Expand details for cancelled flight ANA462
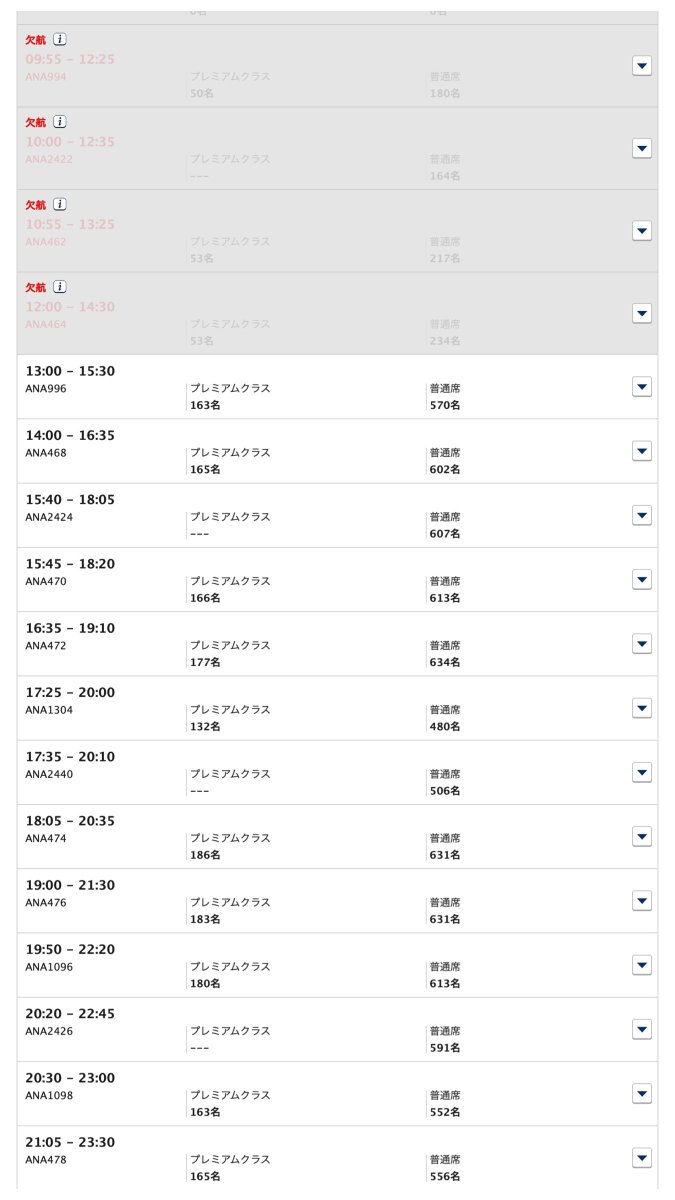Viewport: 675px width, 1200px height. (642, 231)
